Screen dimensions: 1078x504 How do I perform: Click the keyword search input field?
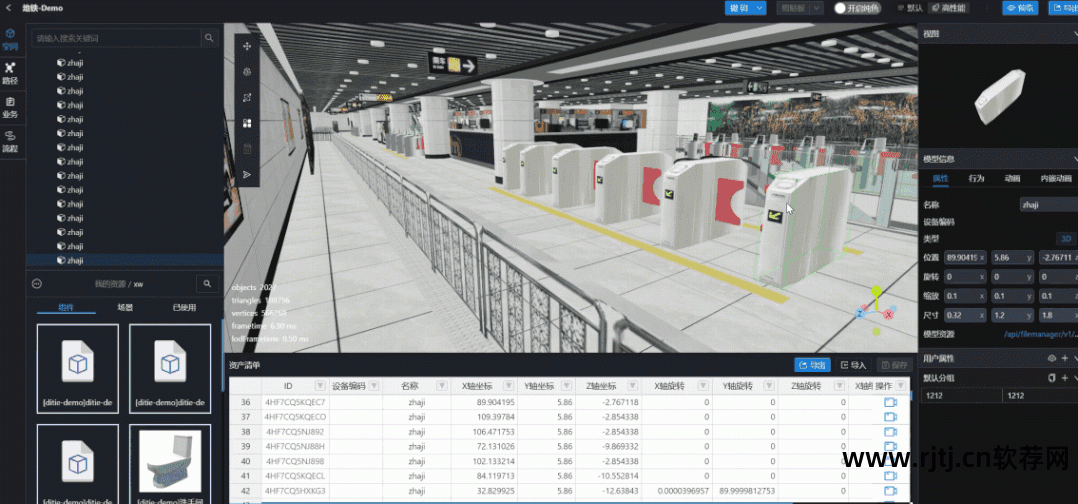pyautogui.click(x=115, y=38)
